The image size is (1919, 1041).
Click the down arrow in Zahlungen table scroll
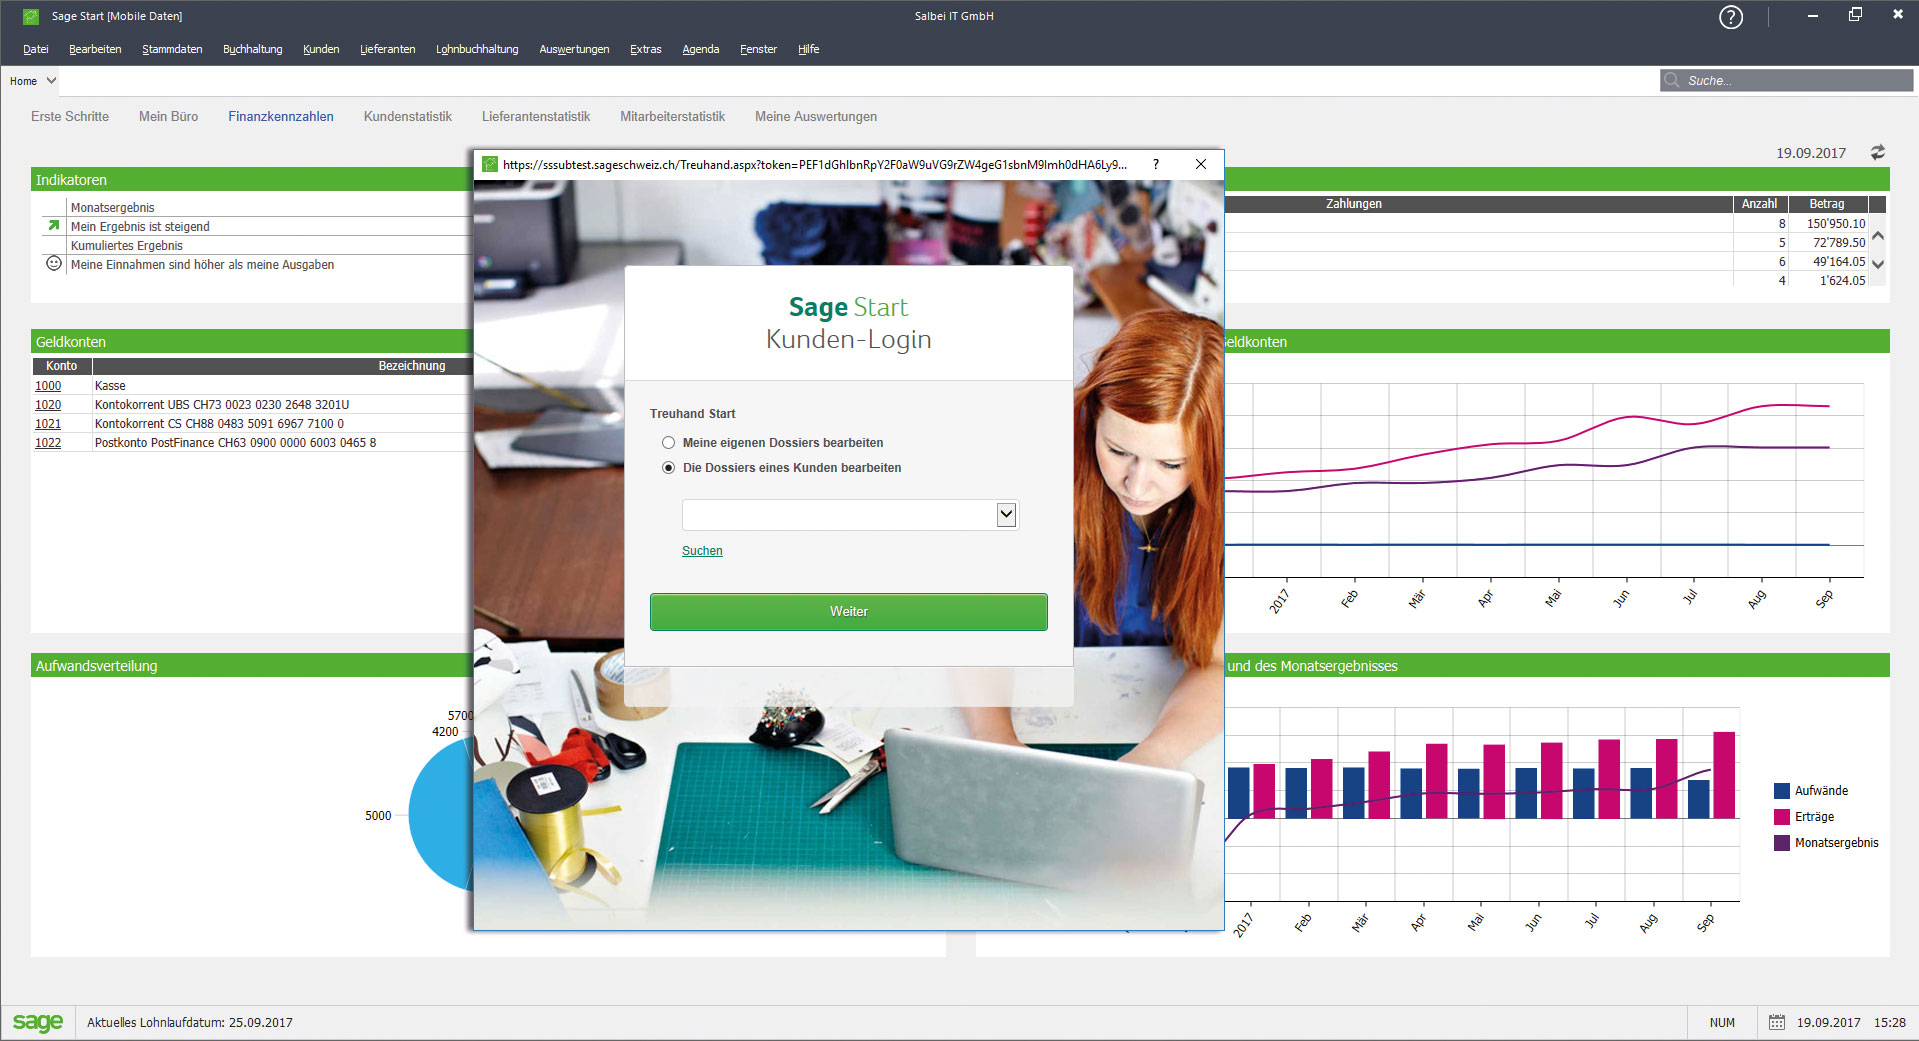click(x=1877, y=264)
